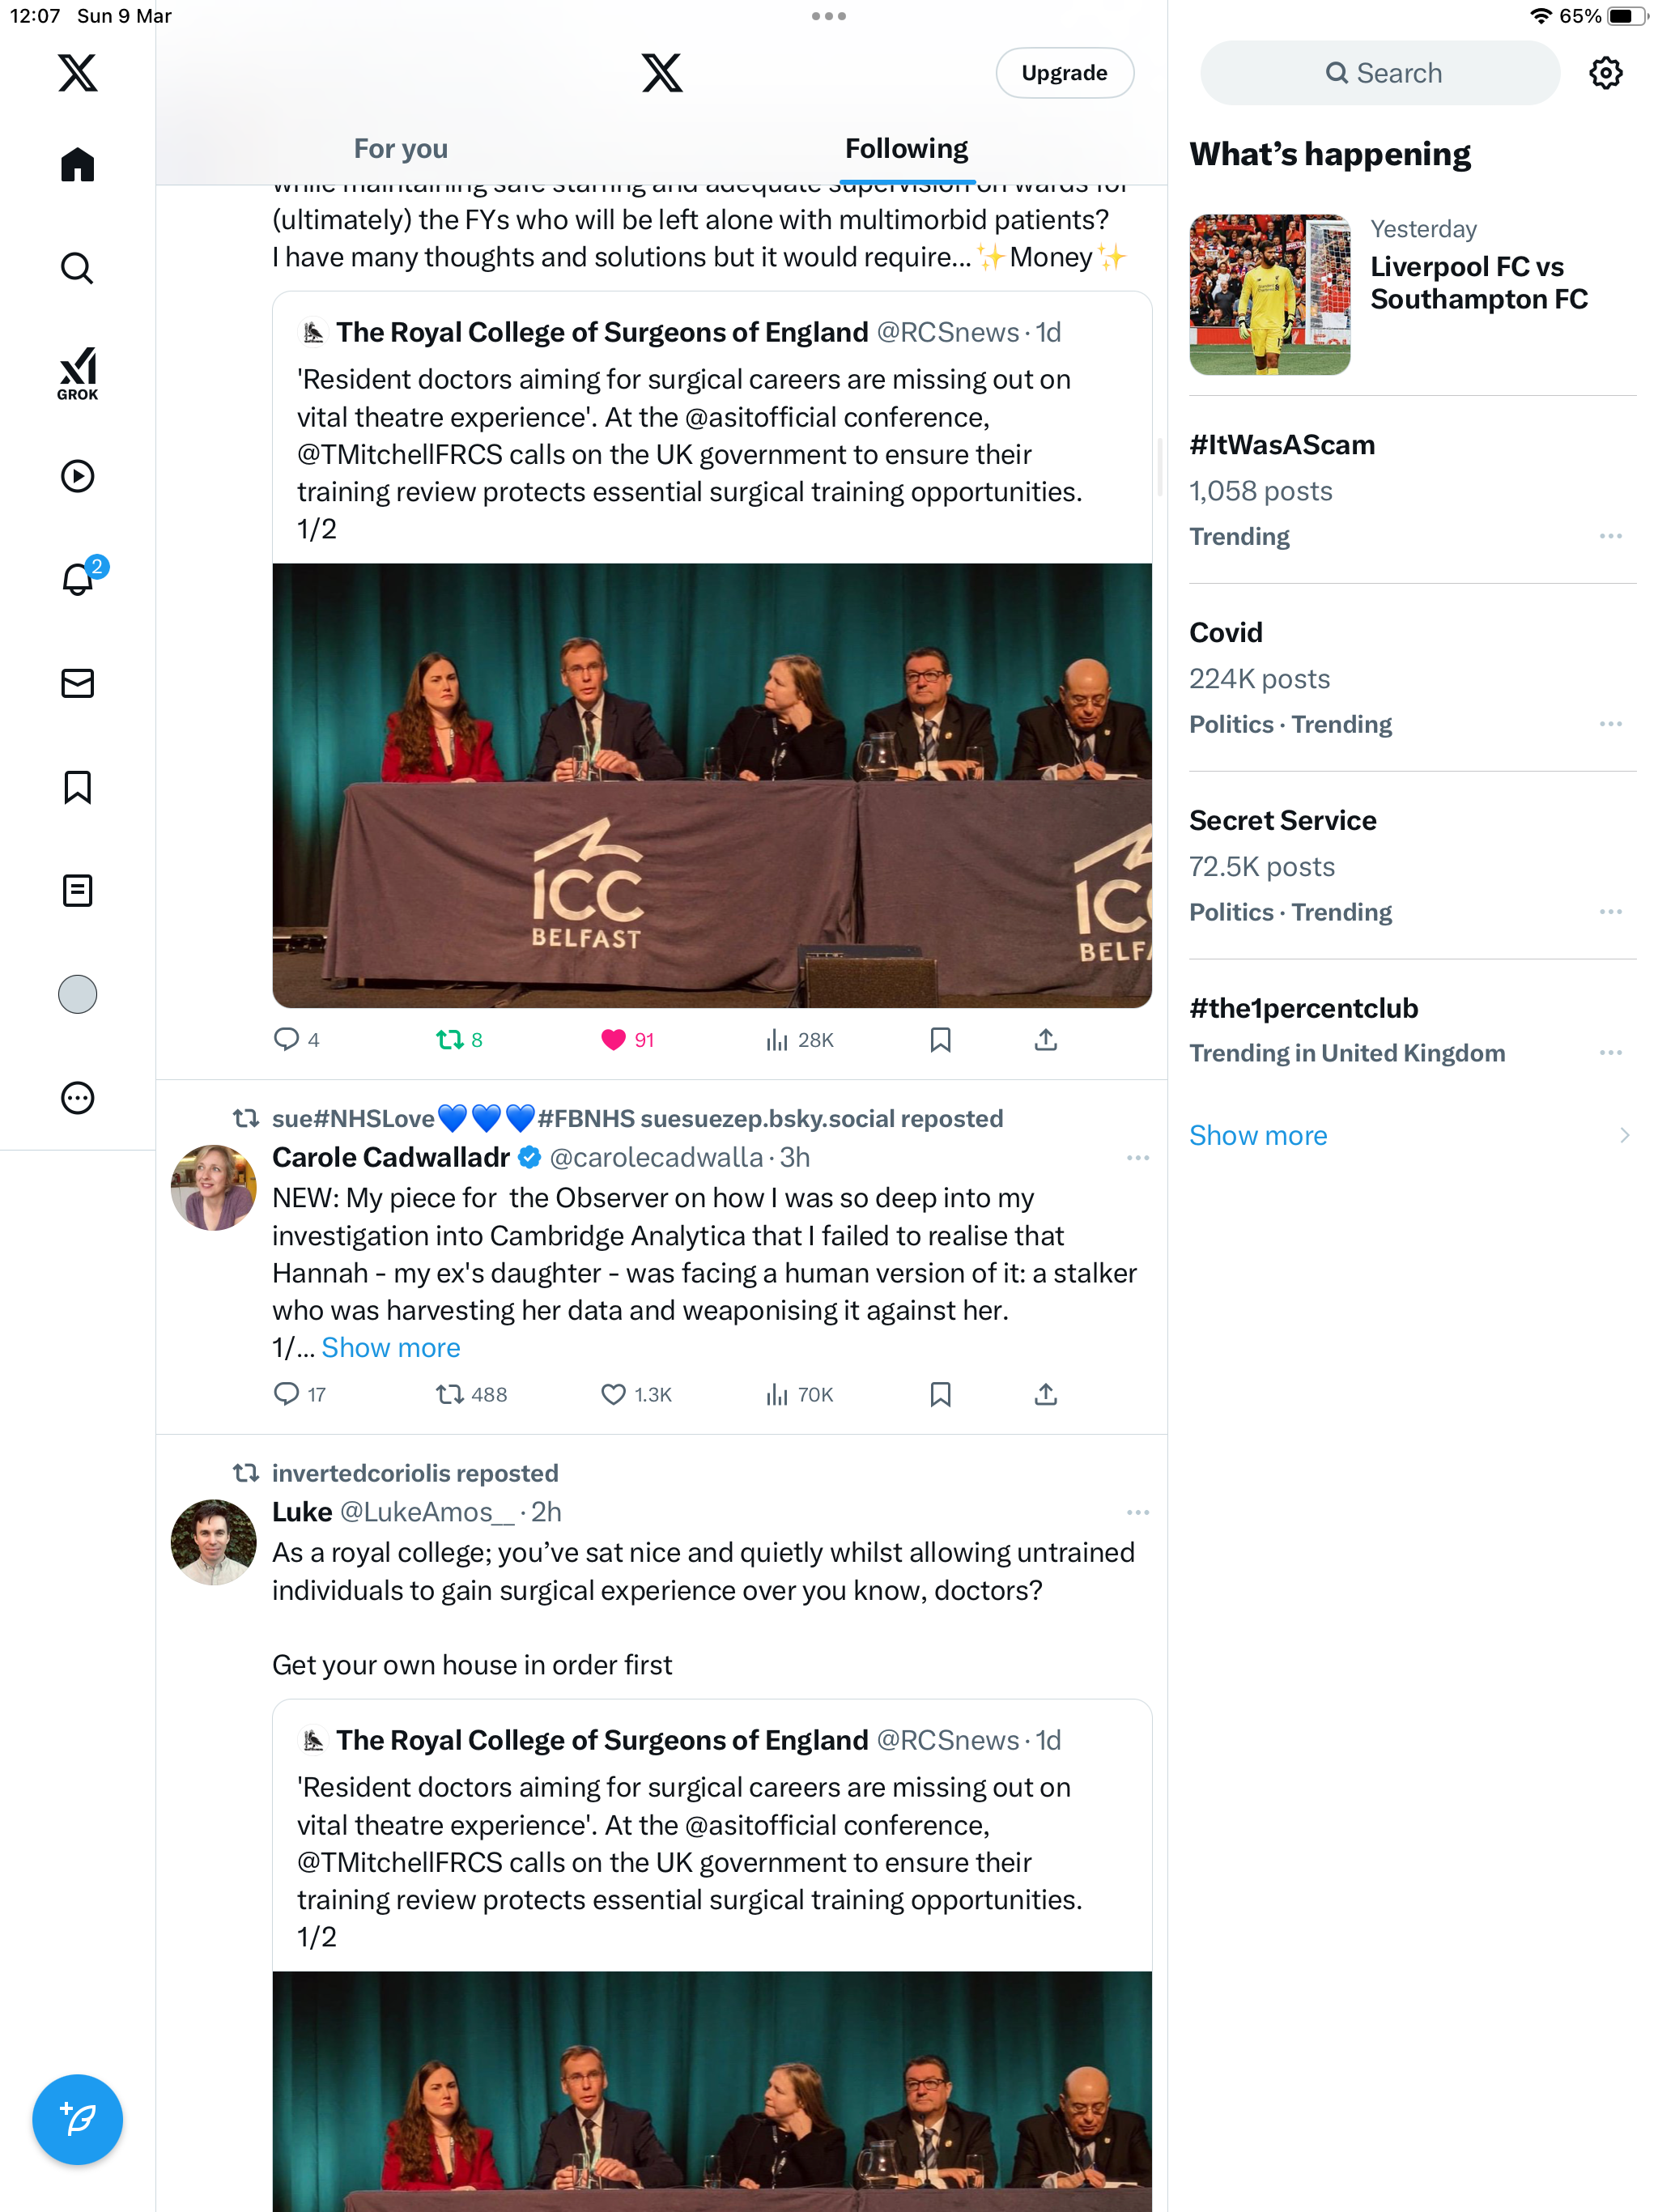Open the ICC Belfast panel photo
The height and width of the screenshot is (2212, 1658).
[712, 785]
